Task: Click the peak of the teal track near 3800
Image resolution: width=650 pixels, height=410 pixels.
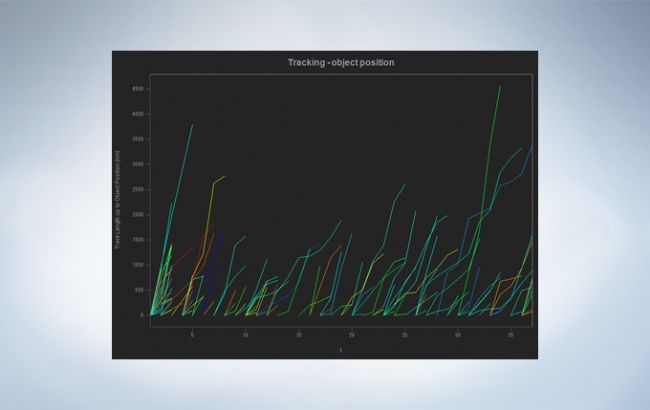Action: point(191,125)
